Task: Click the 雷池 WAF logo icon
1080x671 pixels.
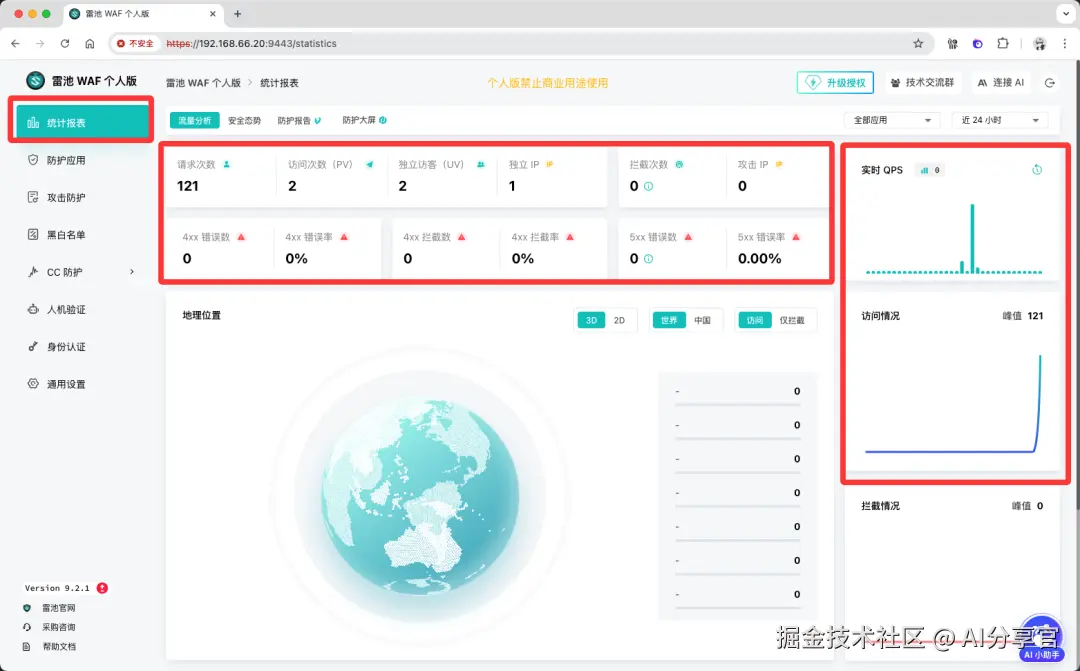Action: (x=35, y=81)
